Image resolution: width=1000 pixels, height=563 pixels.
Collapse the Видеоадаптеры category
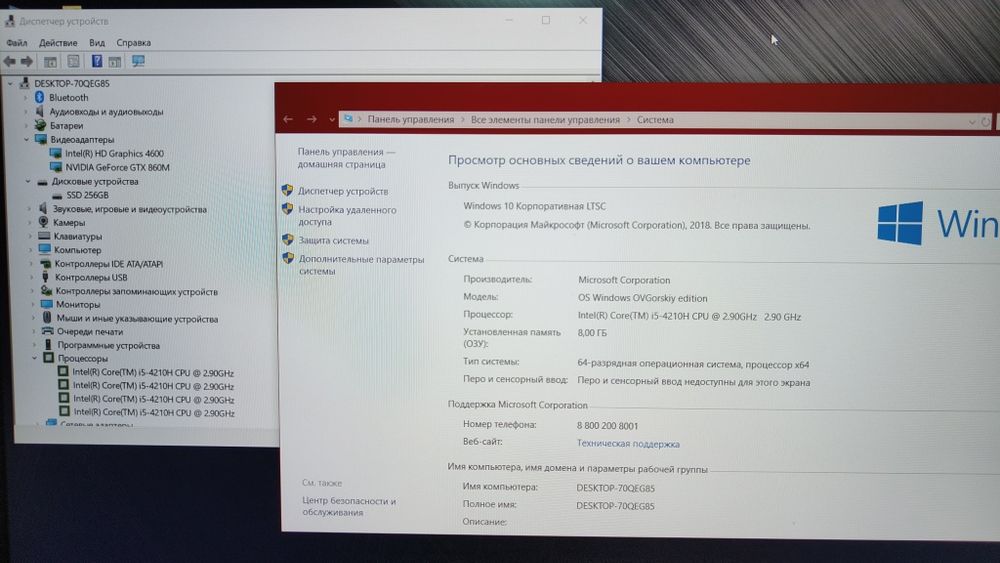(26, 139)
